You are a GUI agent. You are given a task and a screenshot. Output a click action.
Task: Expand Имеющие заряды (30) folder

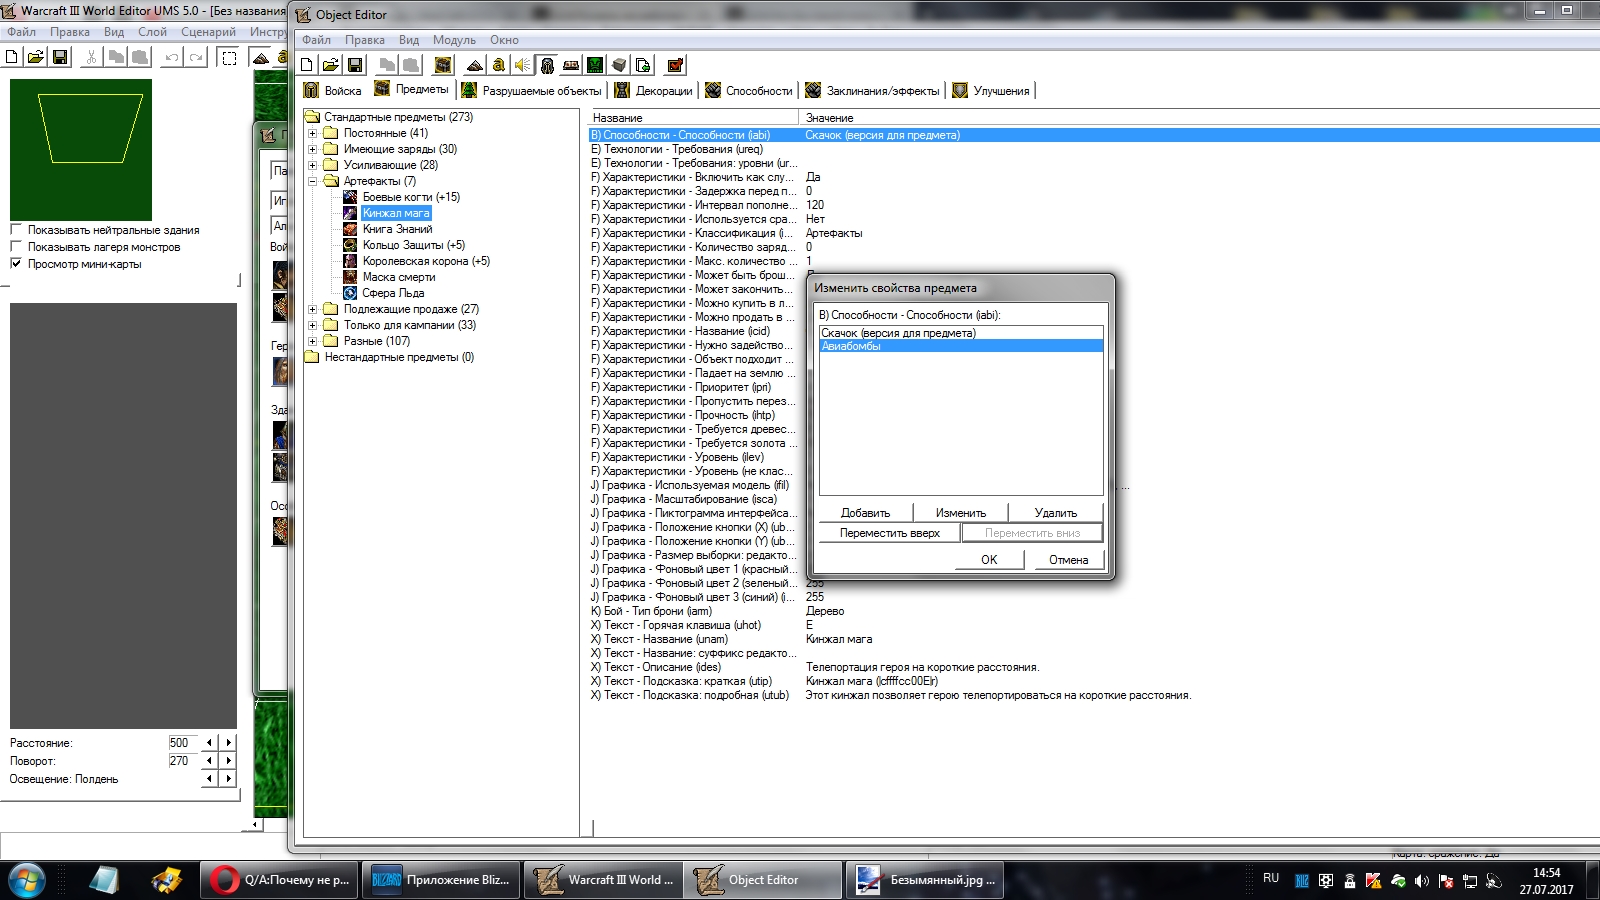312,149
